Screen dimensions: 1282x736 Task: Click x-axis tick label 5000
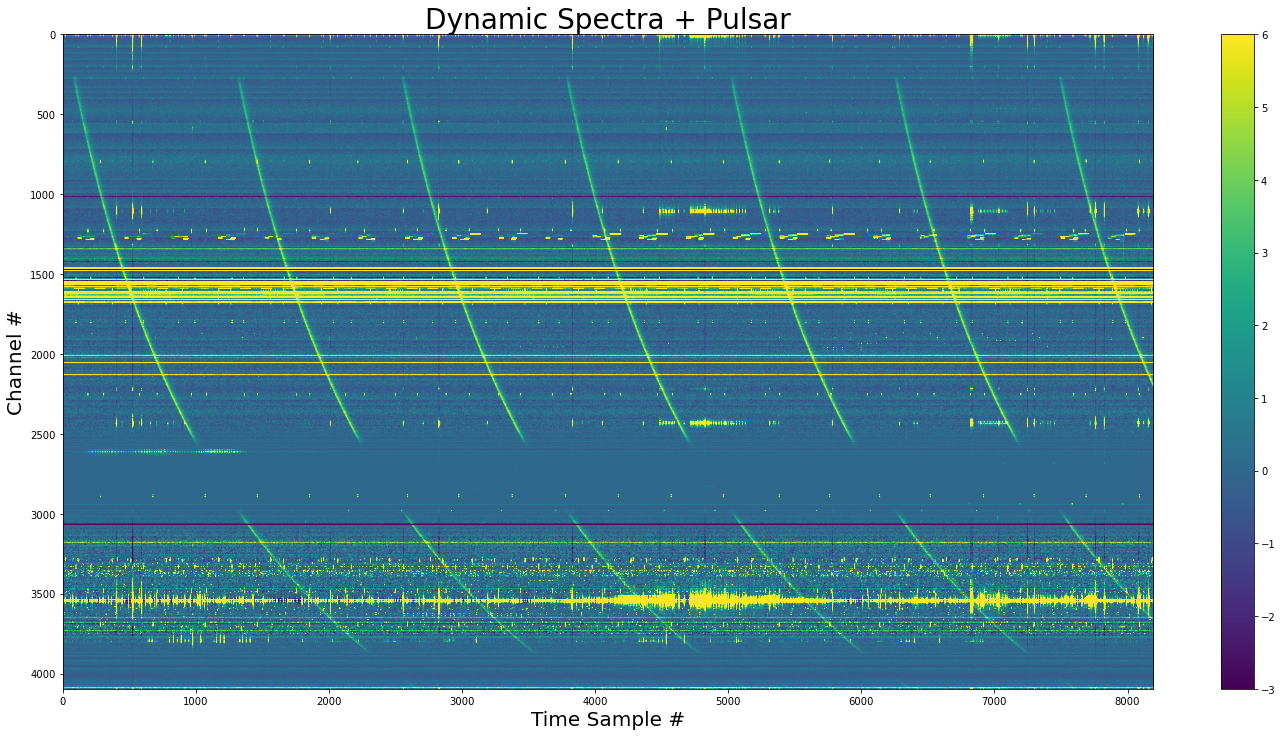(x=728, y=700)
